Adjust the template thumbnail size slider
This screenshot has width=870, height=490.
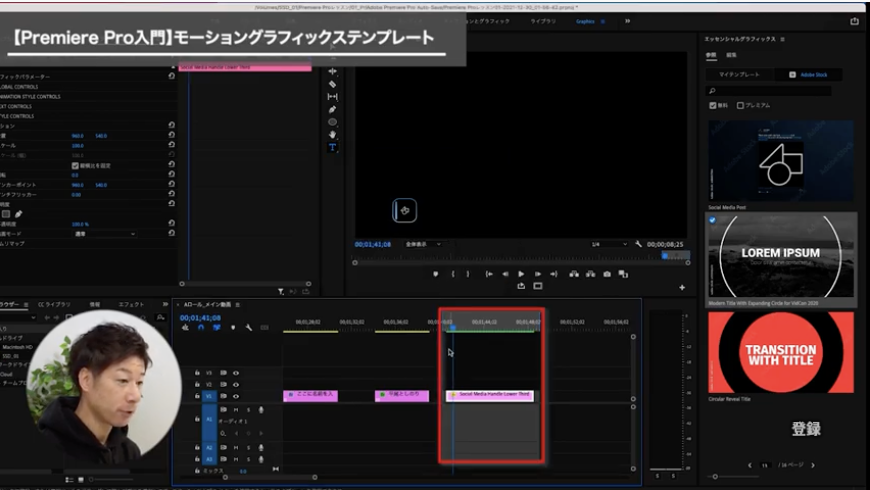point(715,477)
